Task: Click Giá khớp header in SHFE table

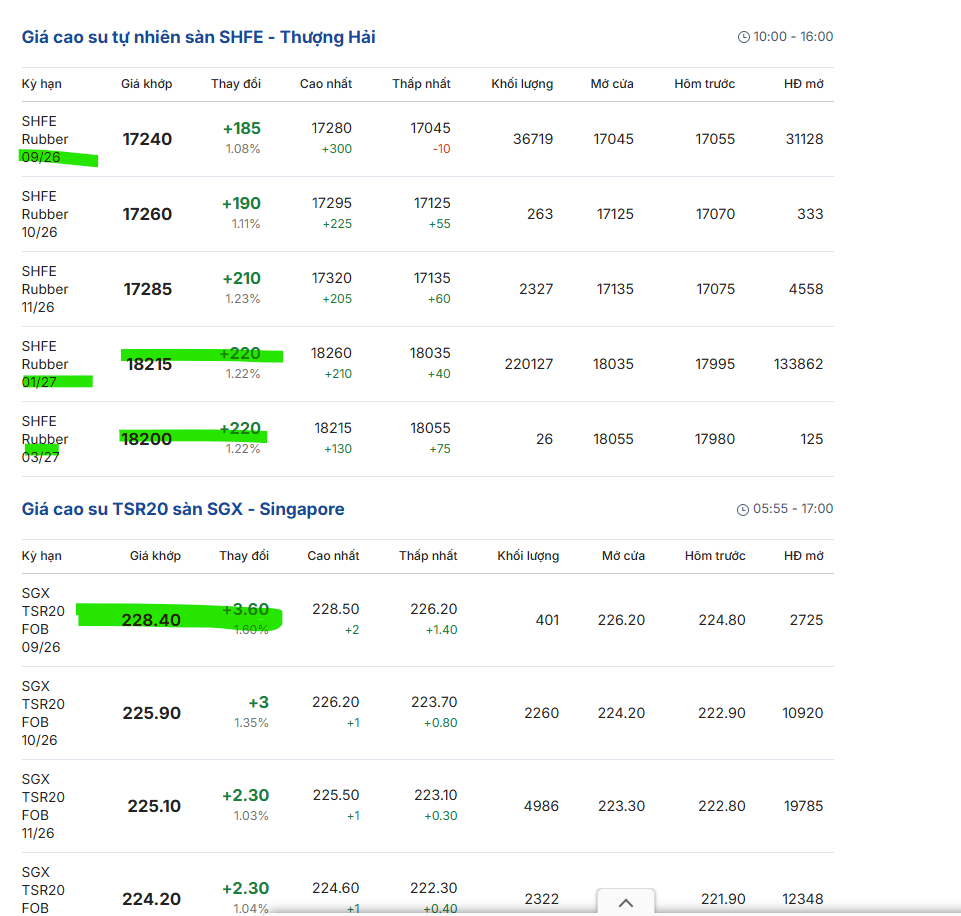Action: coord(146,84)
